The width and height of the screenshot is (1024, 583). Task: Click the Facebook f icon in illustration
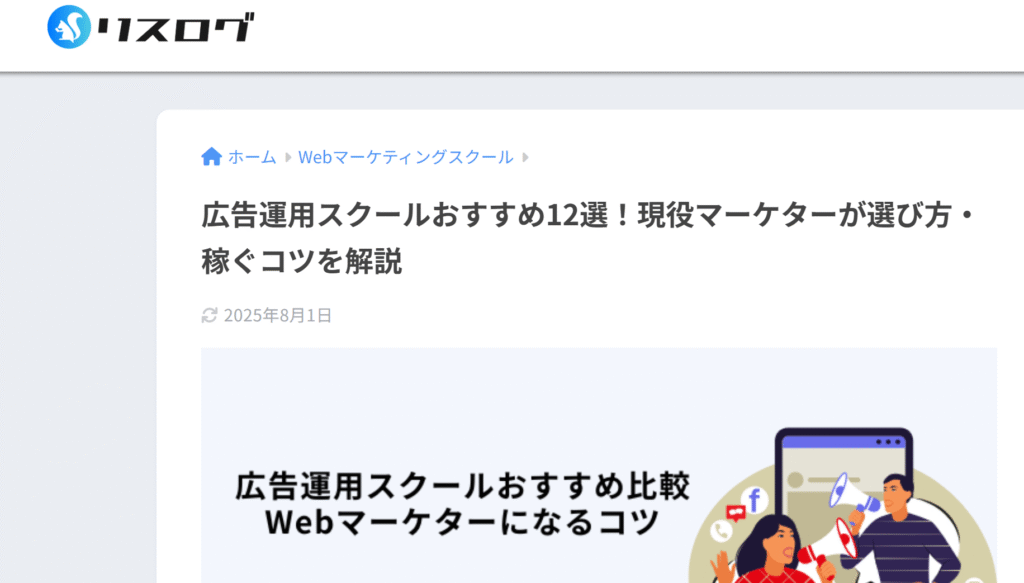(x=754, y=501)
